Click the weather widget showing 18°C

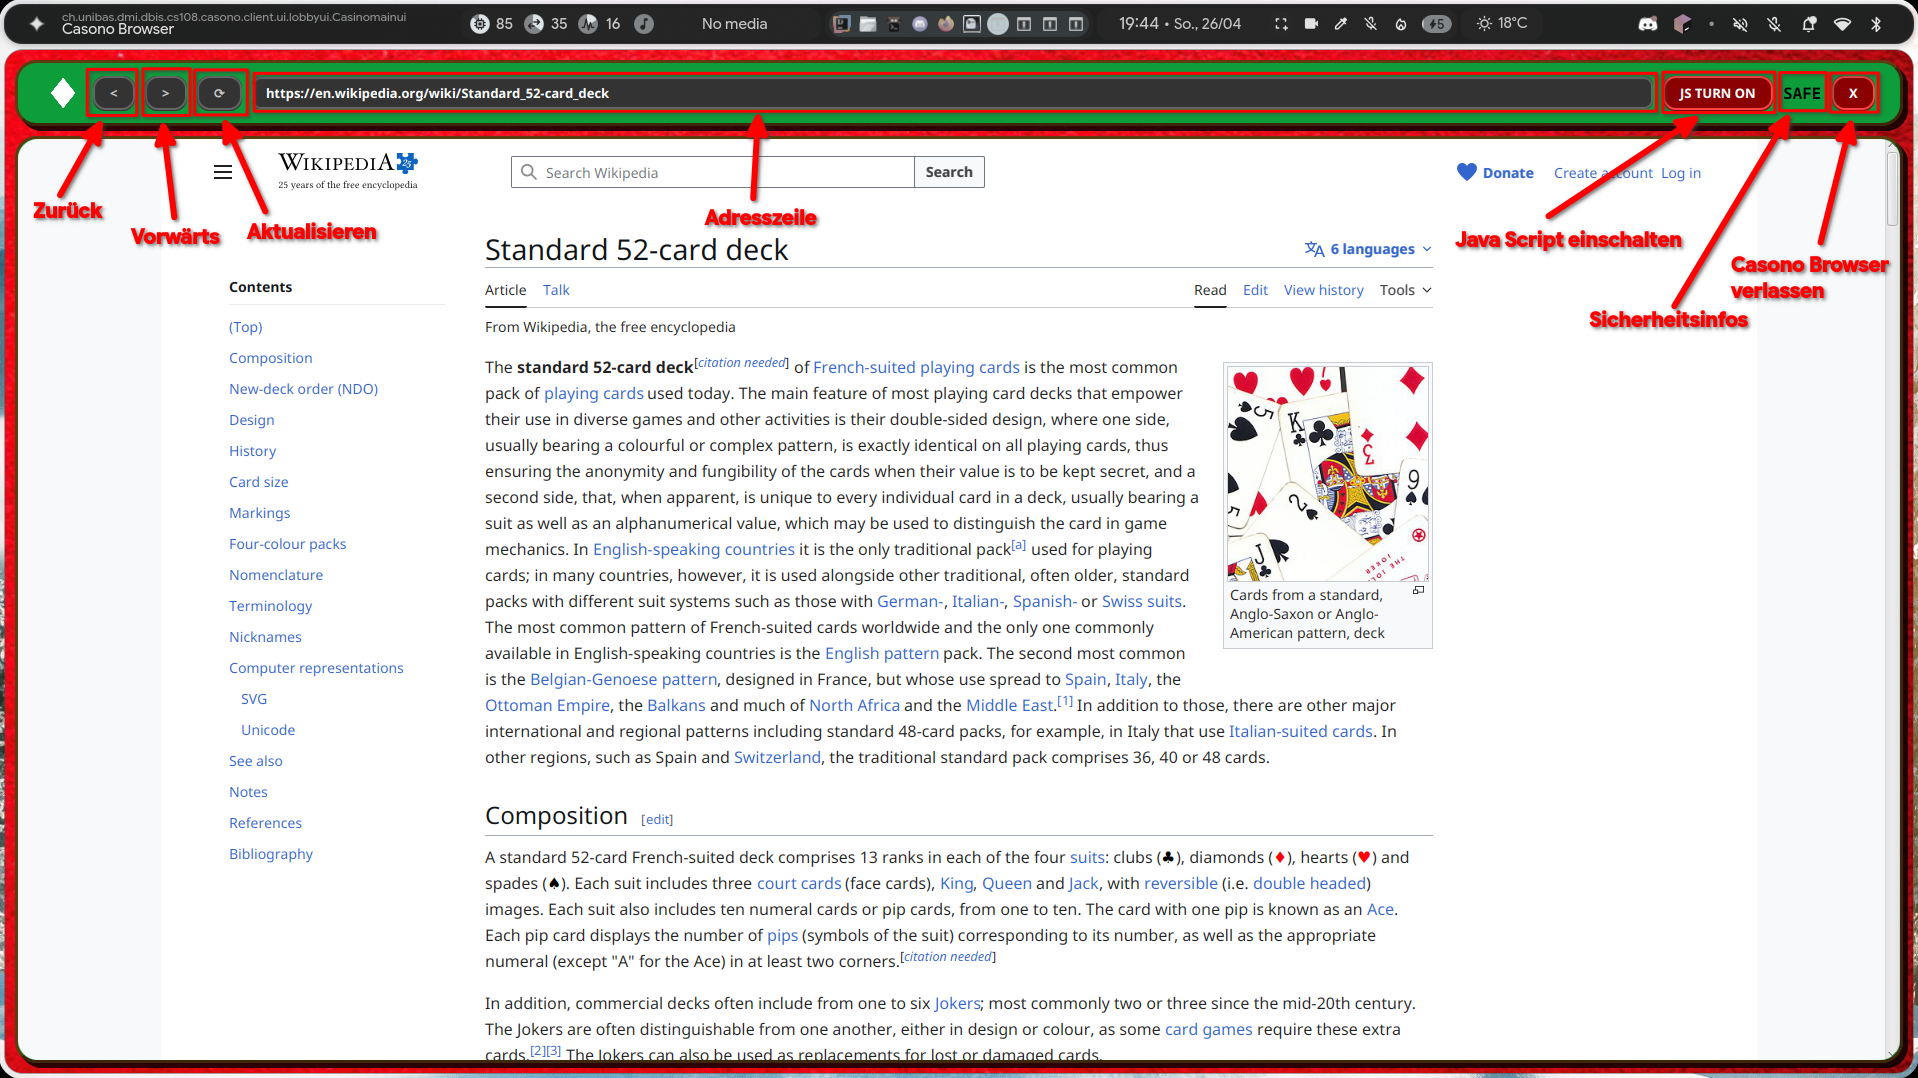[x=1502, y=23]
